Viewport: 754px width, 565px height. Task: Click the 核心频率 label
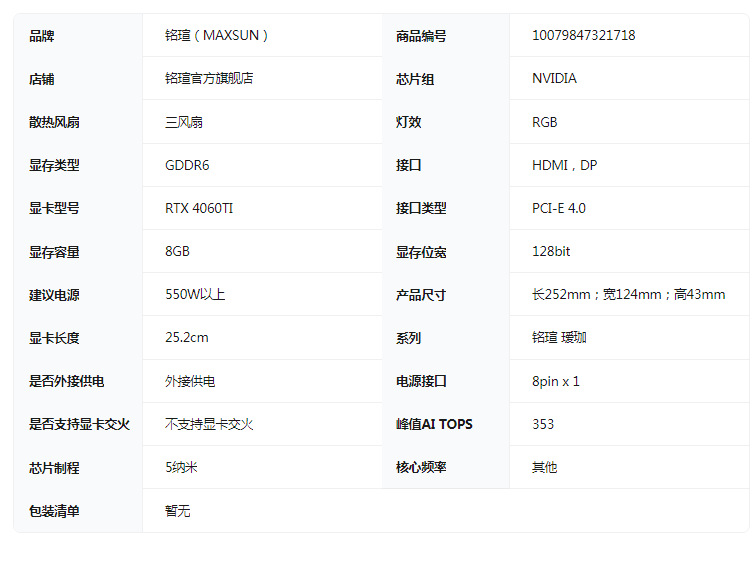click(x=421, y=467)
